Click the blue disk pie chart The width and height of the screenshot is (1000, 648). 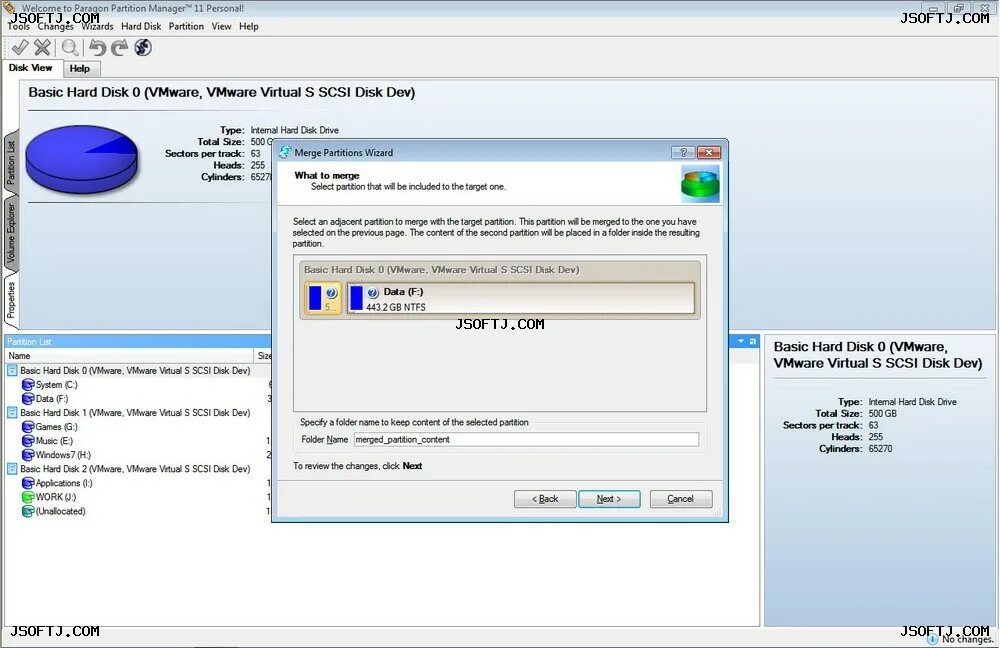(x=81, y=159)
